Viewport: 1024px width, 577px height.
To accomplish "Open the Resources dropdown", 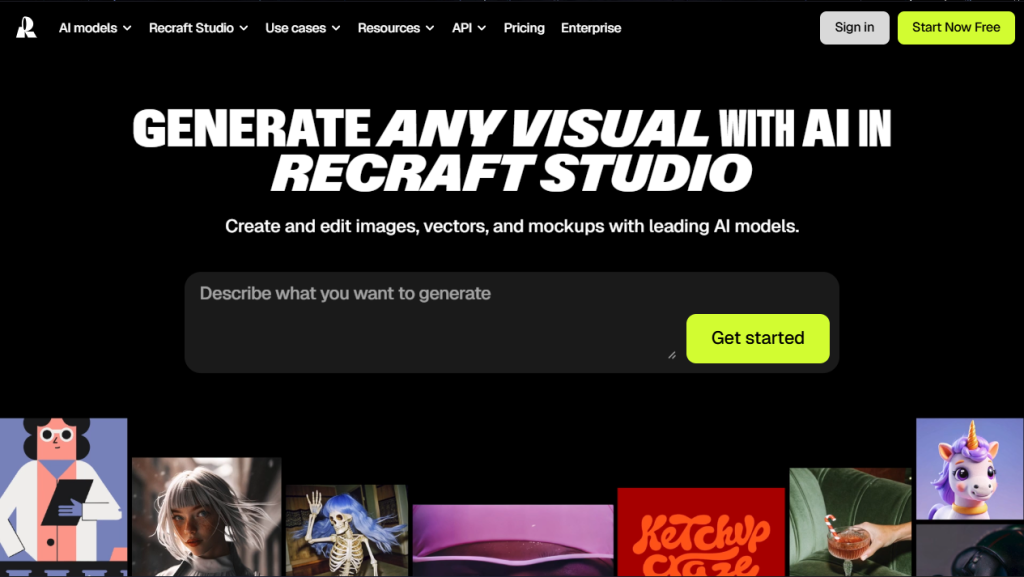I will [x=396, y=28].
